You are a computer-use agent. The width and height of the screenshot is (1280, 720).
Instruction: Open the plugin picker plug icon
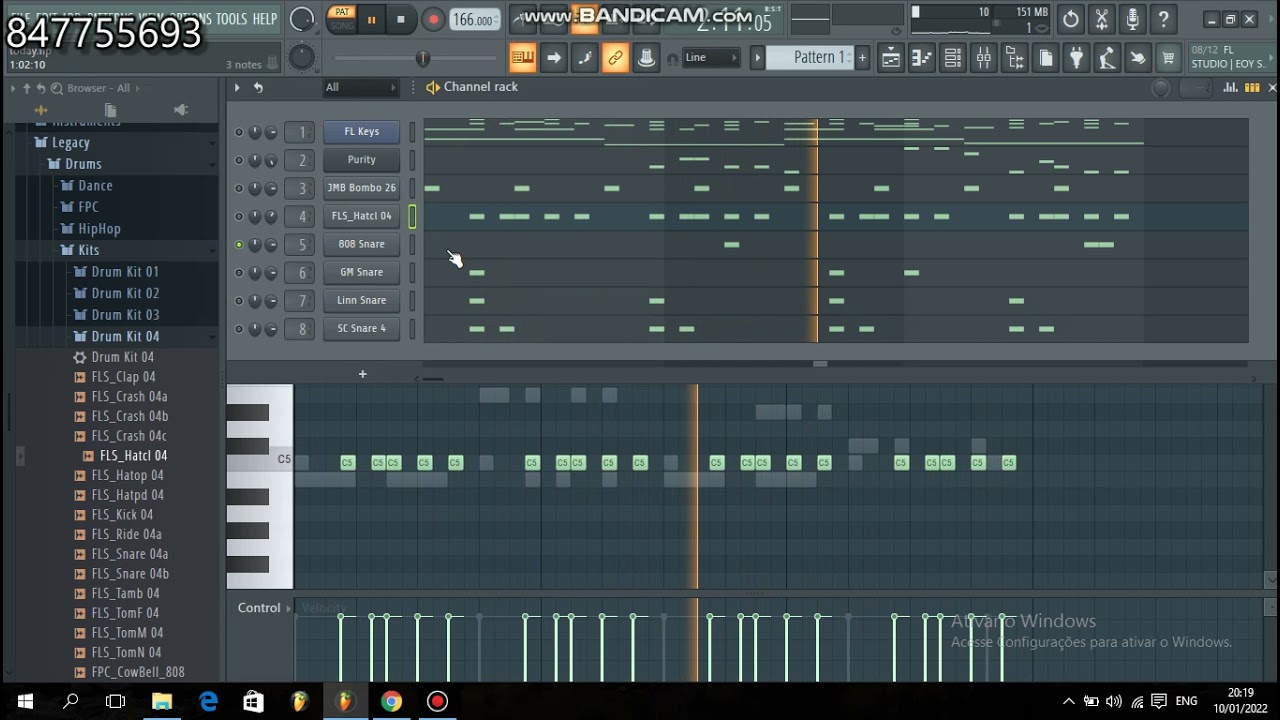pos(1076,58)
